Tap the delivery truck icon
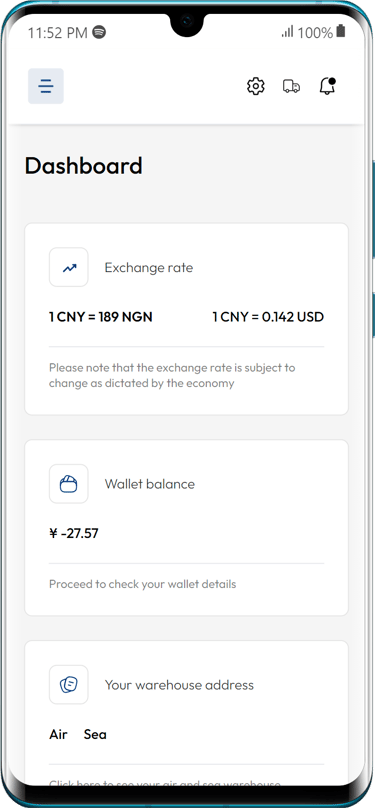 point(291,86)
